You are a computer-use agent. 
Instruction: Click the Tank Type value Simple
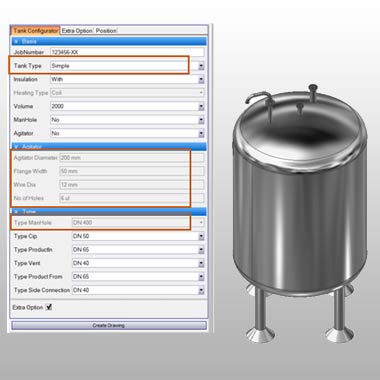60,66
